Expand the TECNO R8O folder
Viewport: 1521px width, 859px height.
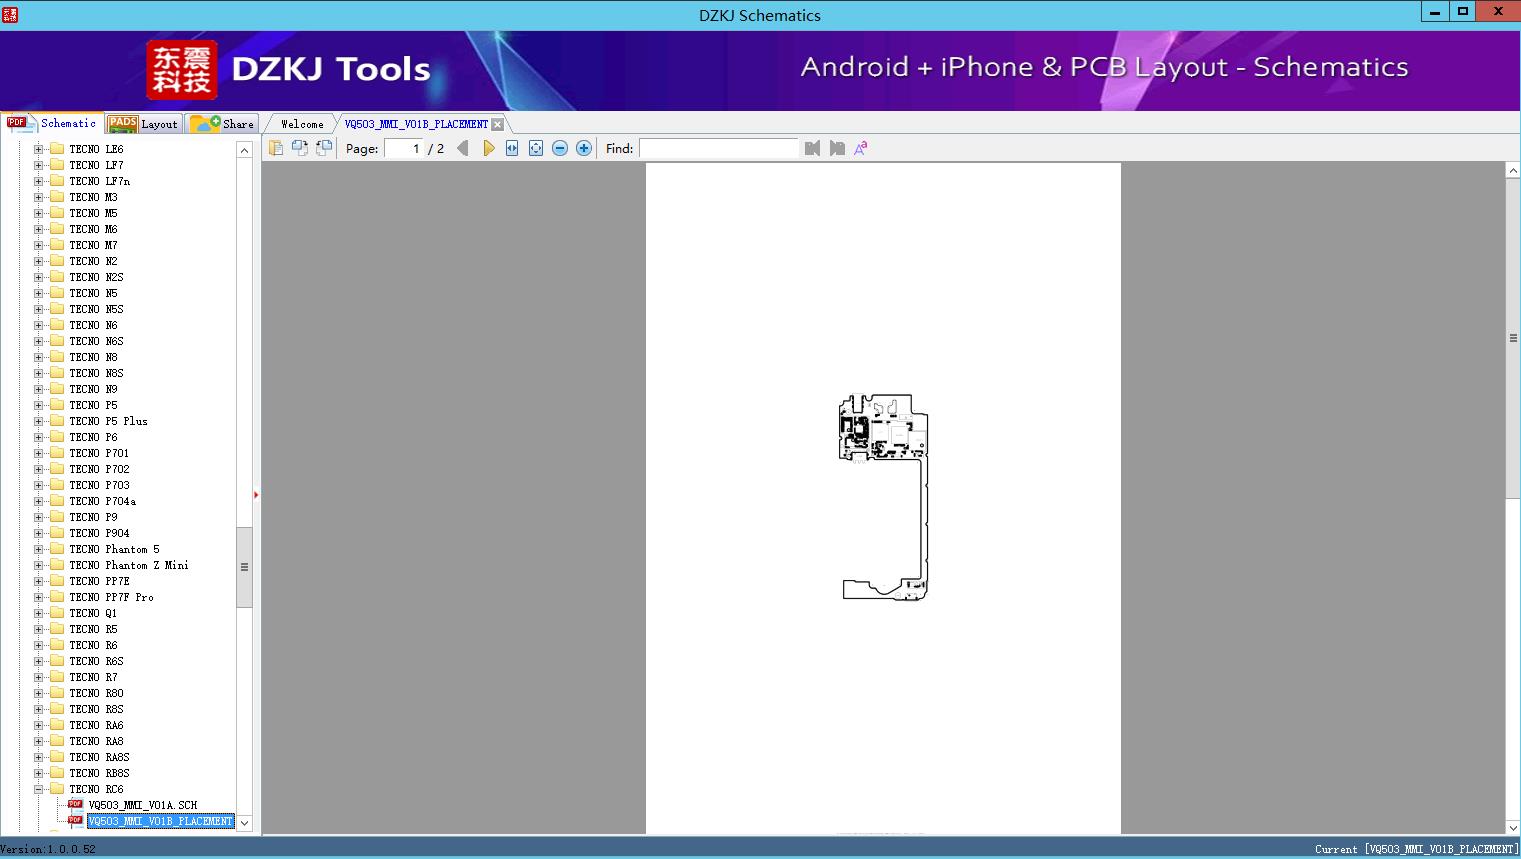38,693
